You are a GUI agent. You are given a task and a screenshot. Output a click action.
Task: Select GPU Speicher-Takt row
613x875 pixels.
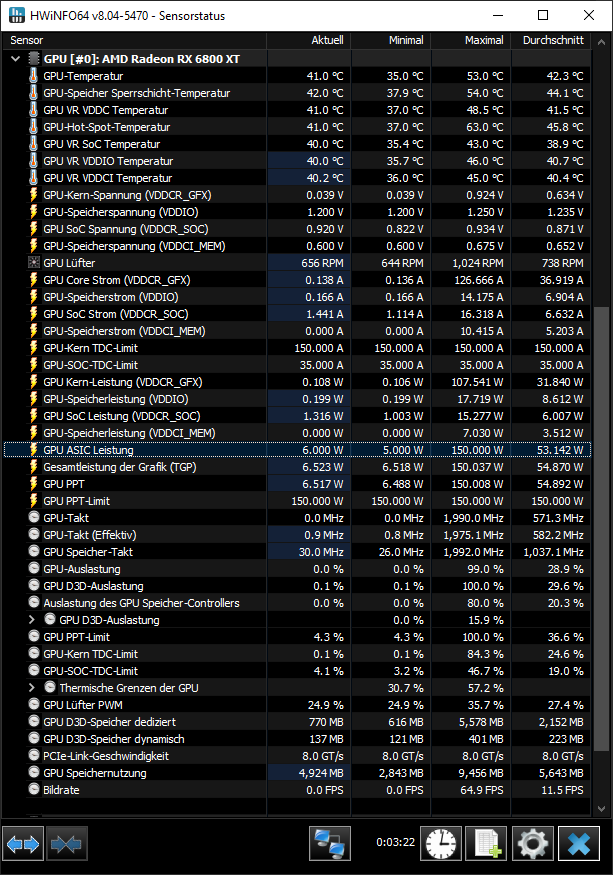297,552
